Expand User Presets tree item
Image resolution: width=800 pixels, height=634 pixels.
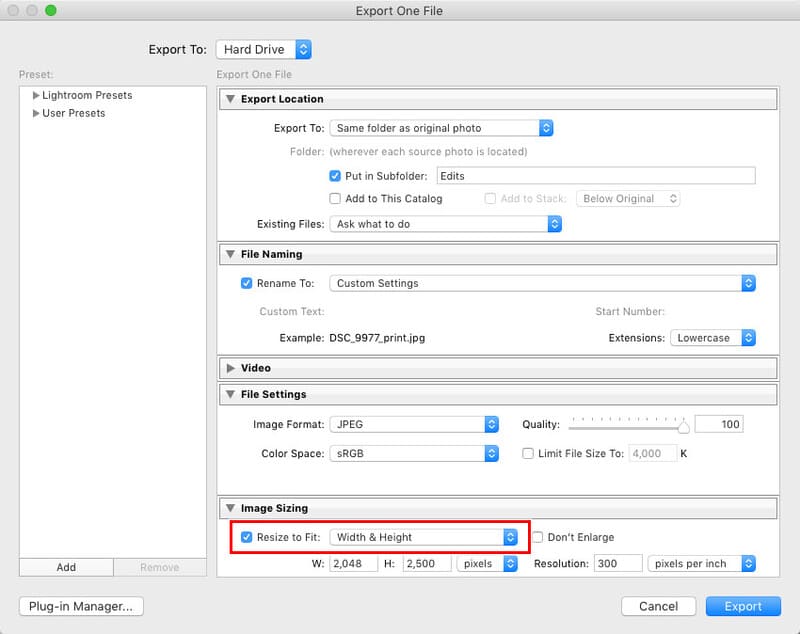pos(36,113)
